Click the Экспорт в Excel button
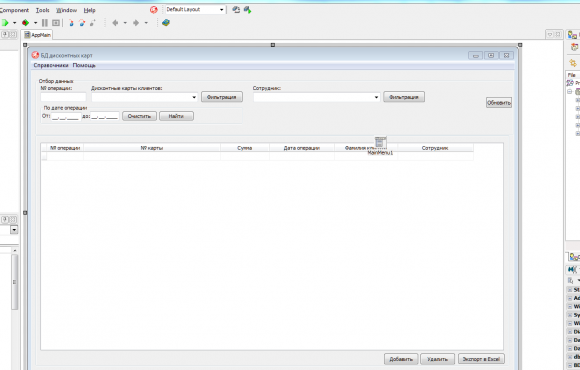 [x=481, y=359]
